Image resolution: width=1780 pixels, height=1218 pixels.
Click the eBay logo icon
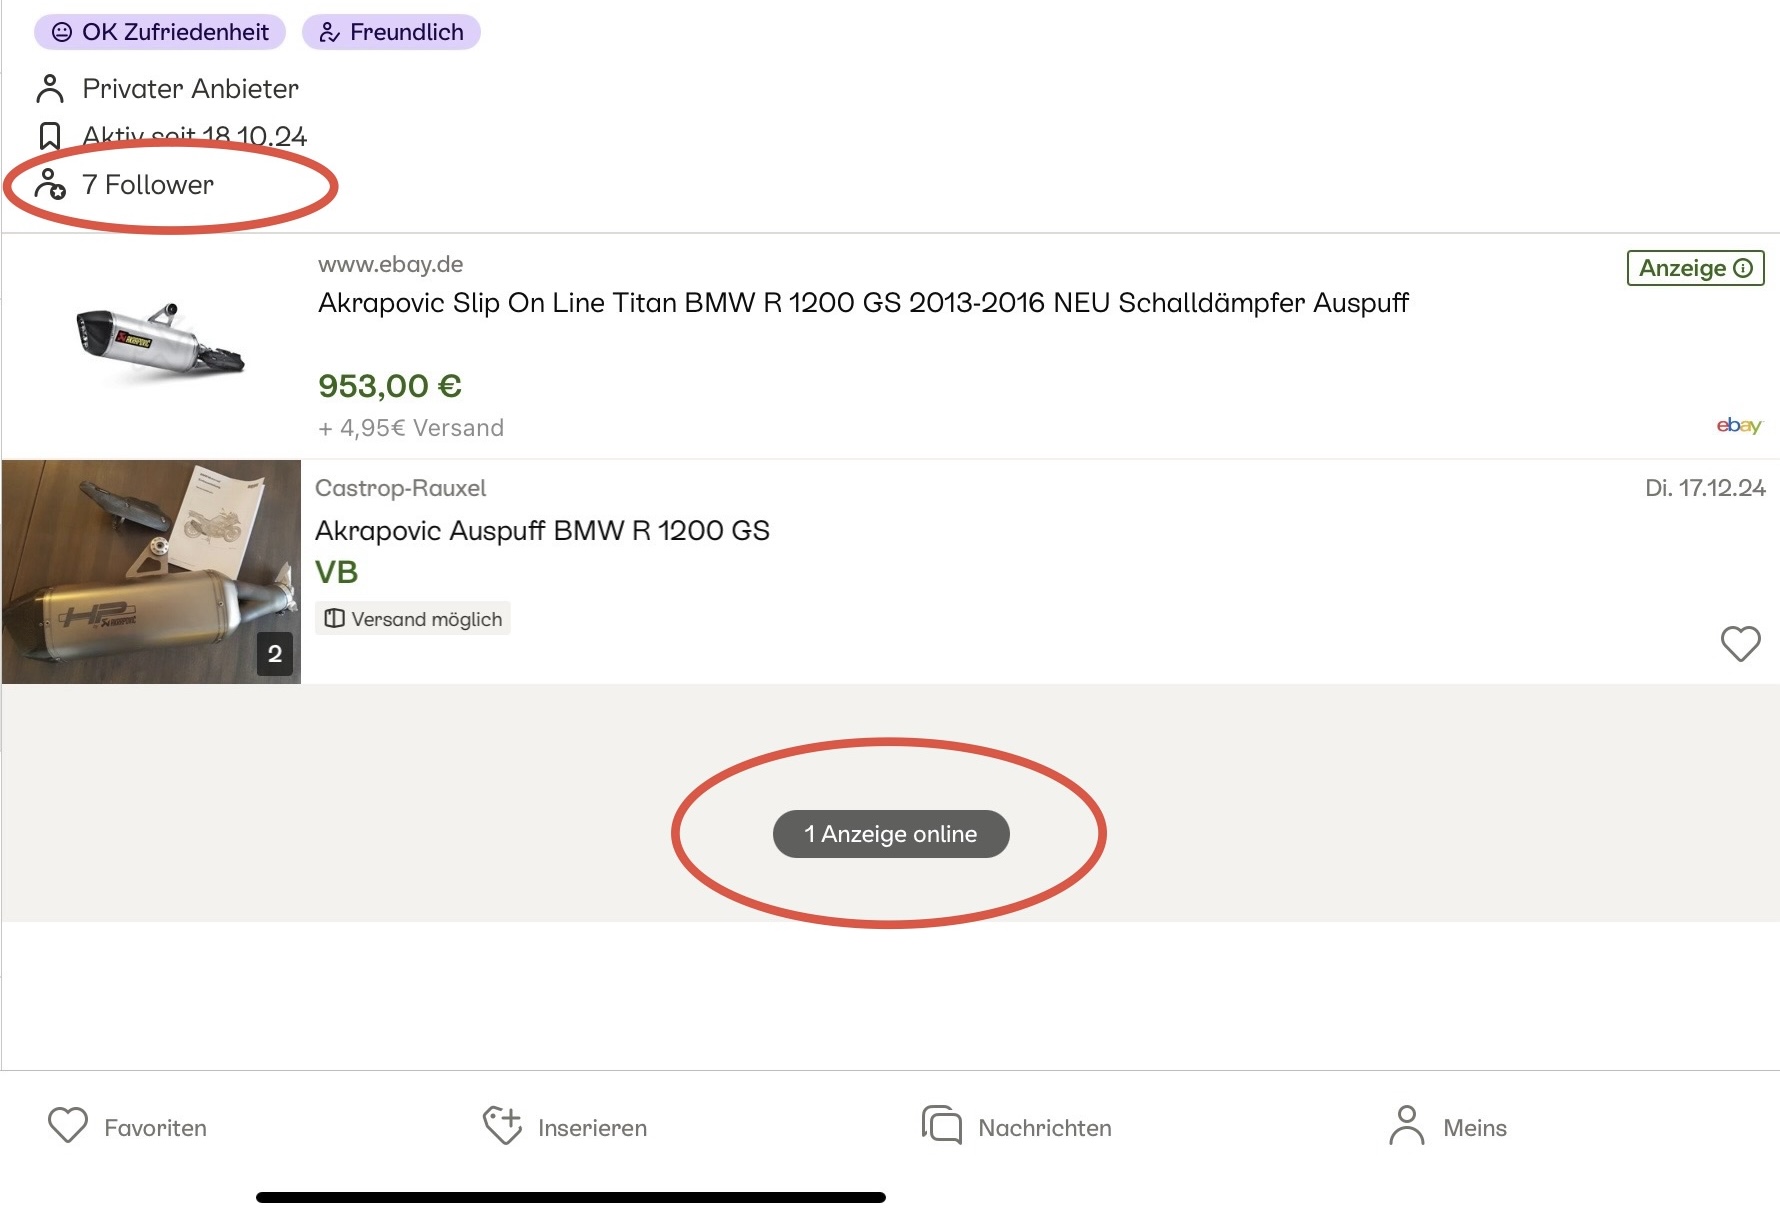[x=1739, y=426]
